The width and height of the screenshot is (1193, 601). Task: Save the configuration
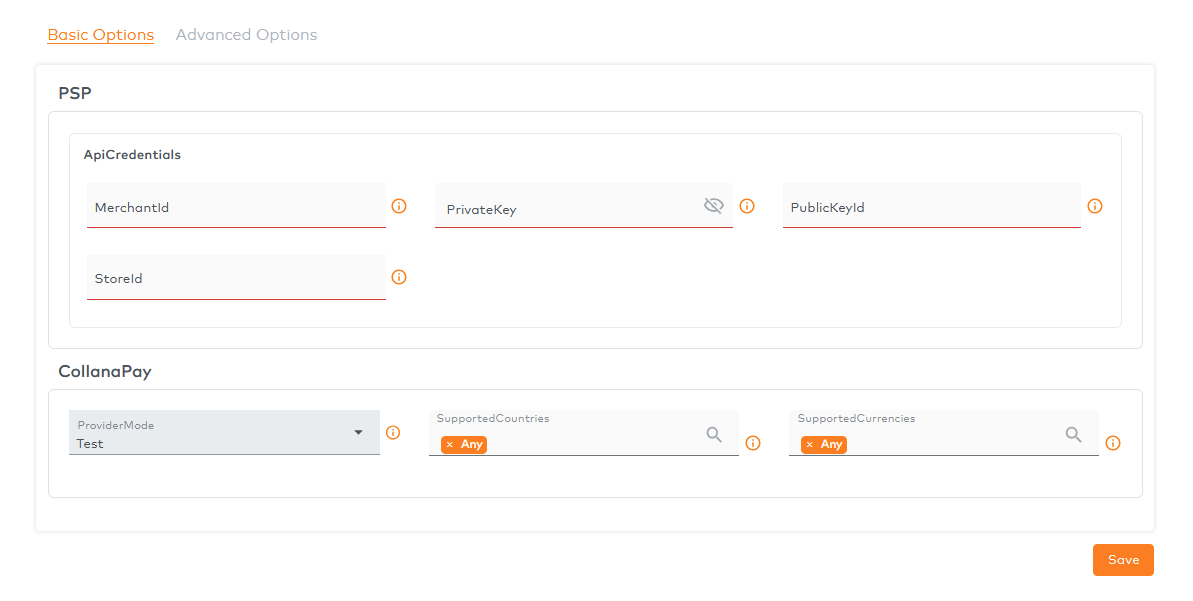(1123, 560)
